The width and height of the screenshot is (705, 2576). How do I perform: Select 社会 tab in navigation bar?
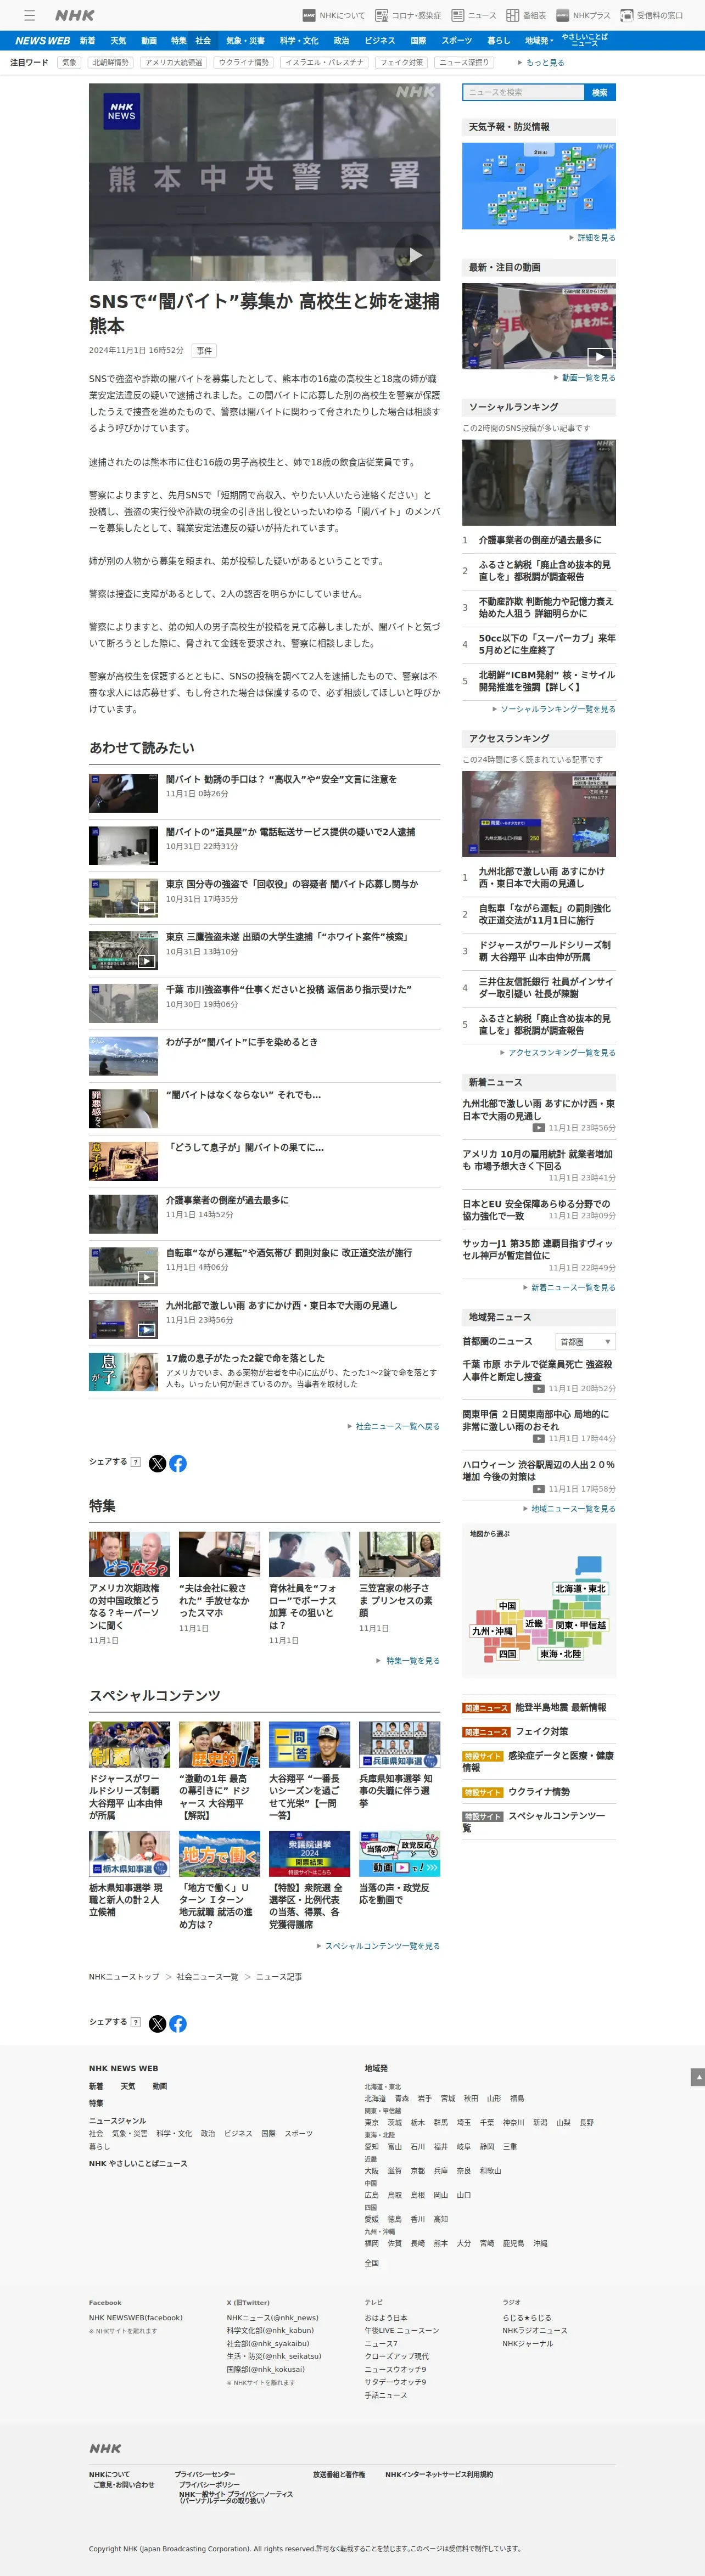203,41
